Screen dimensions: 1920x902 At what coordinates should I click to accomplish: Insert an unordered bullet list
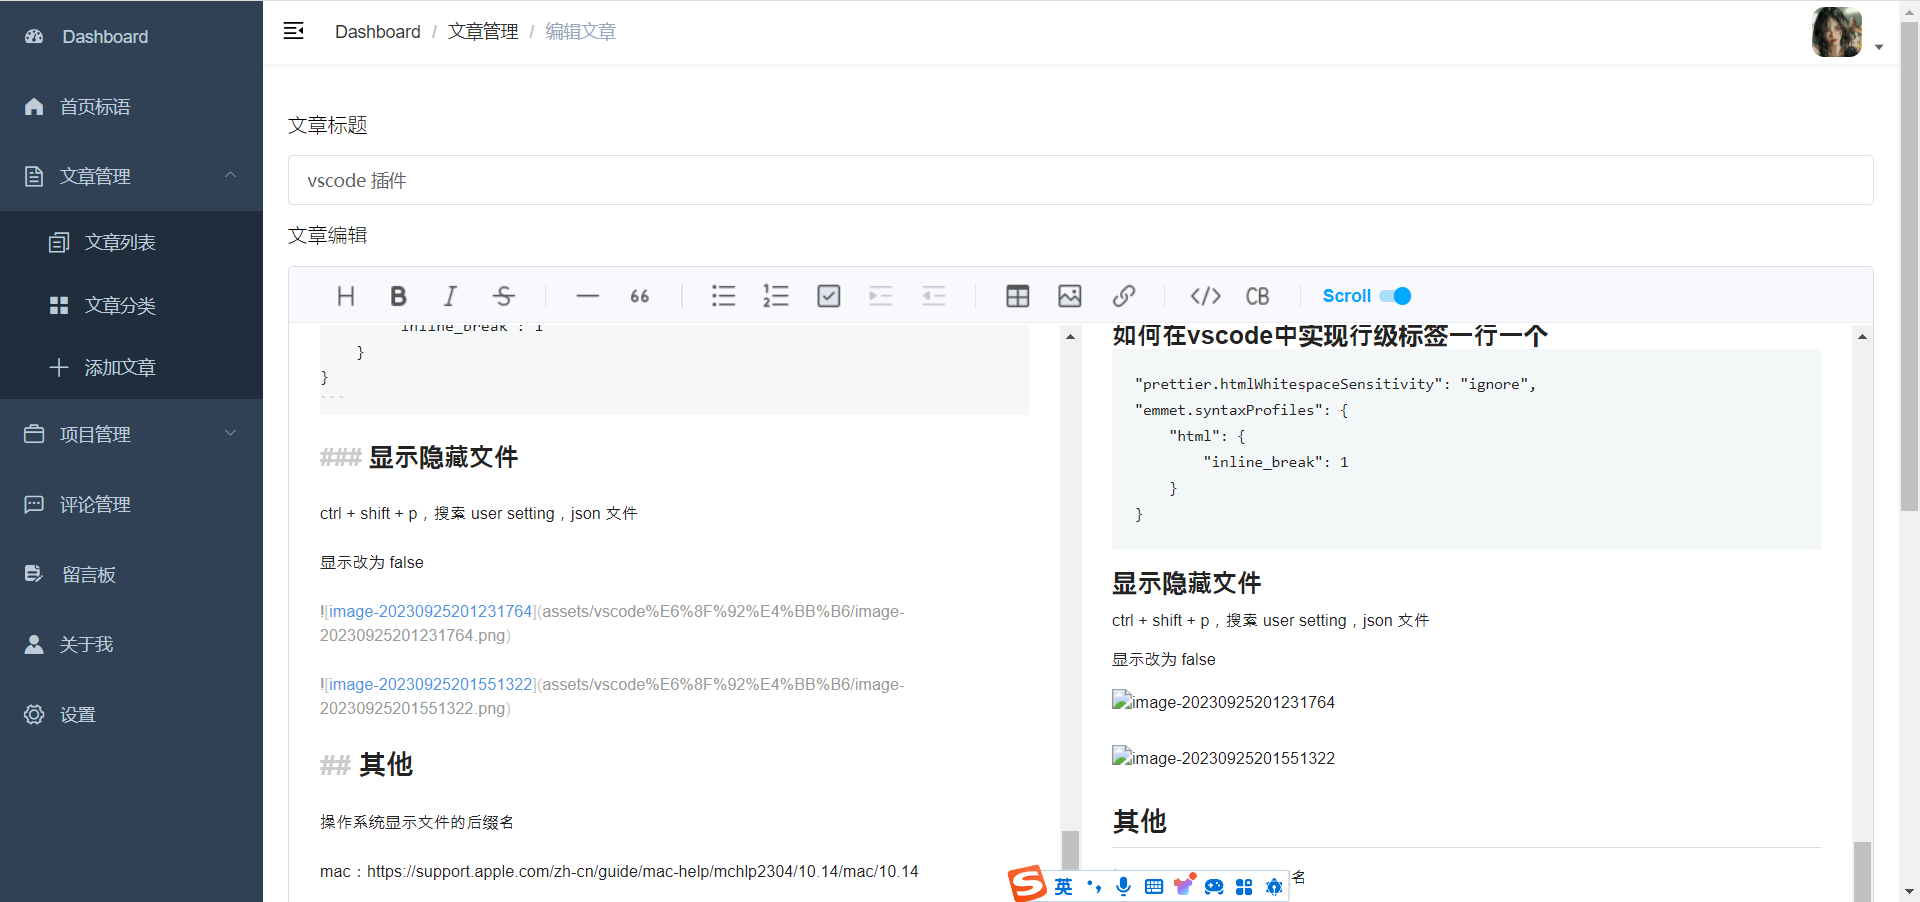tap(724, 296)
